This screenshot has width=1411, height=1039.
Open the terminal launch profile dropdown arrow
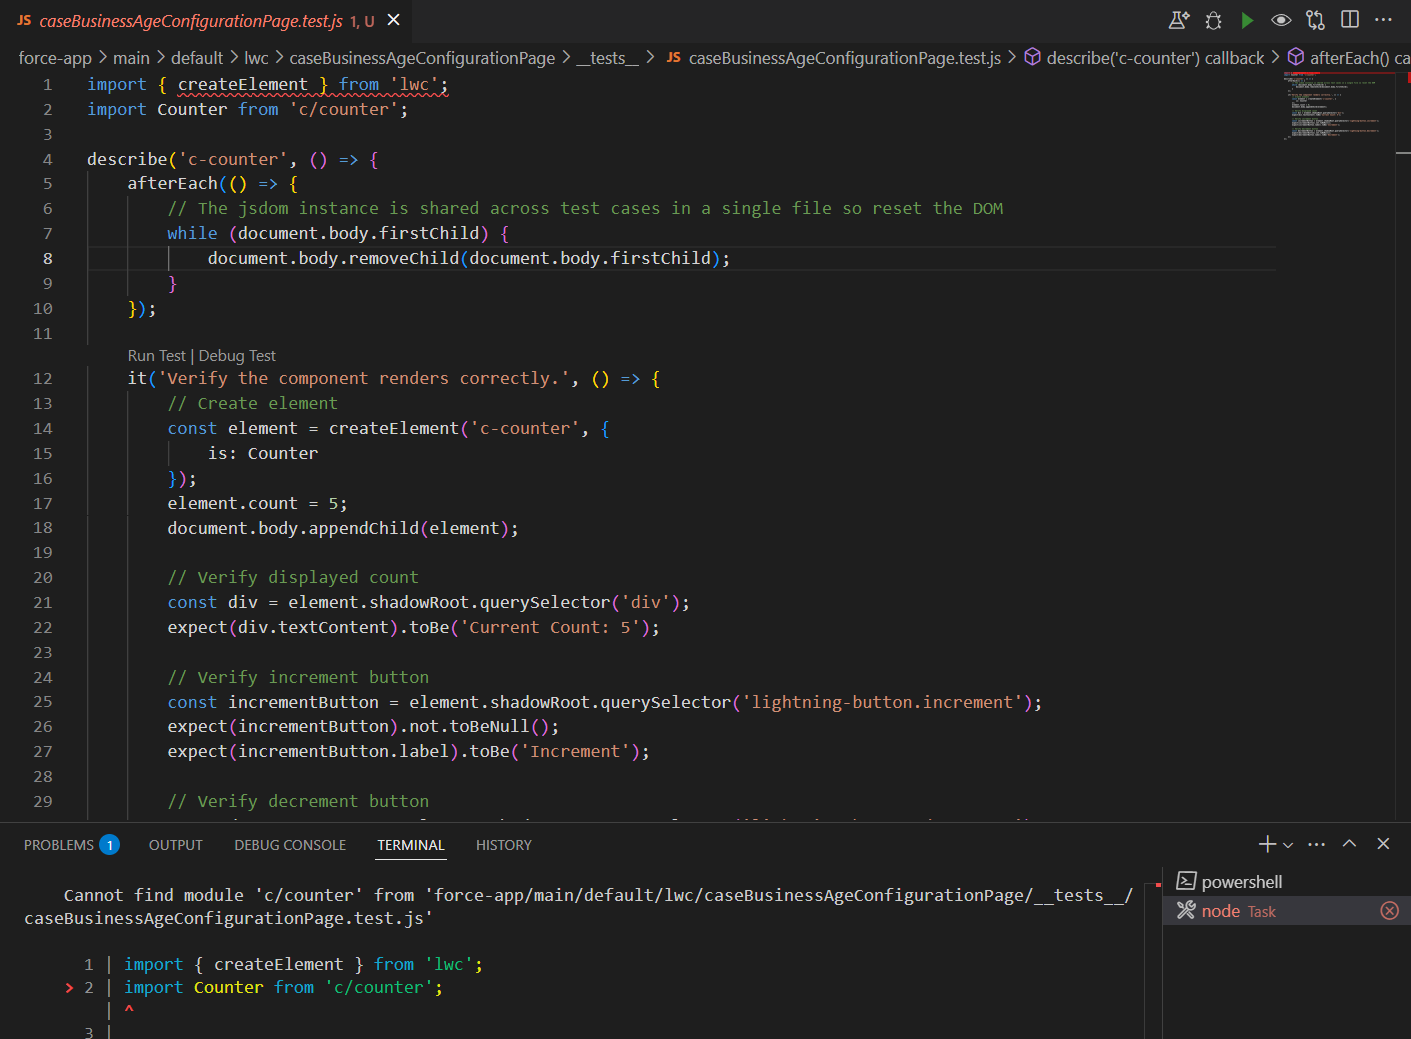[x=1288, y=845]
